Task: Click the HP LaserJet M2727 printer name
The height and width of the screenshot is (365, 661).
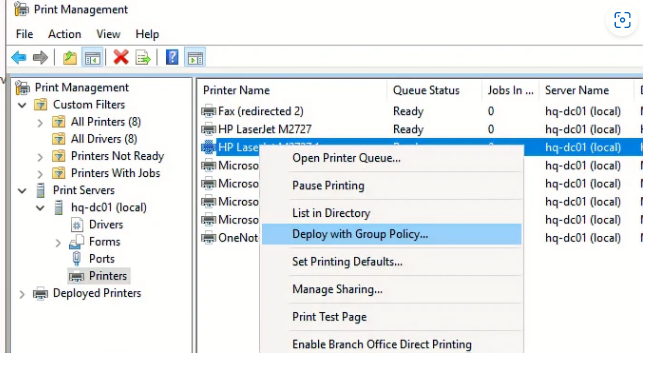Action: point(265,129)
